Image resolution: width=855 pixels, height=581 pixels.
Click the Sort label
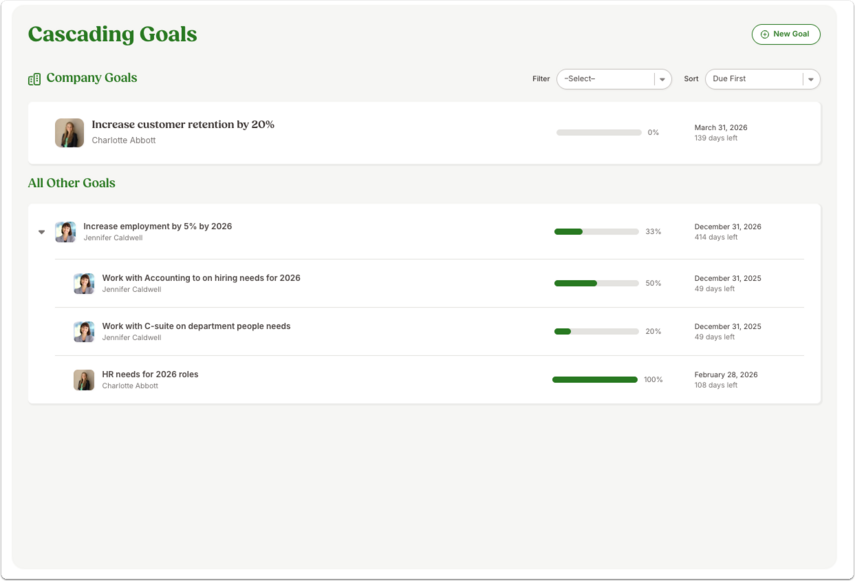[x=691, y=79]
